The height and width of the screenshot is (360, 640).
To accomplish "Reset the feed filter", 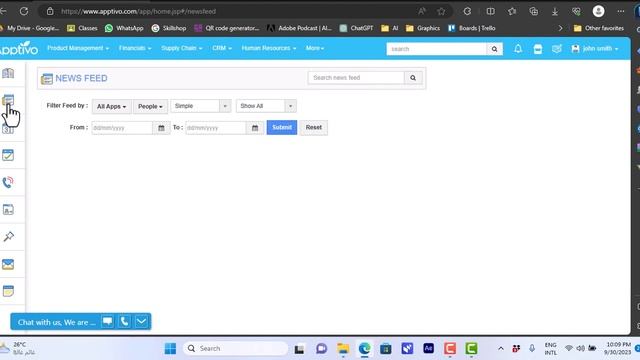I will coord(313,127).
